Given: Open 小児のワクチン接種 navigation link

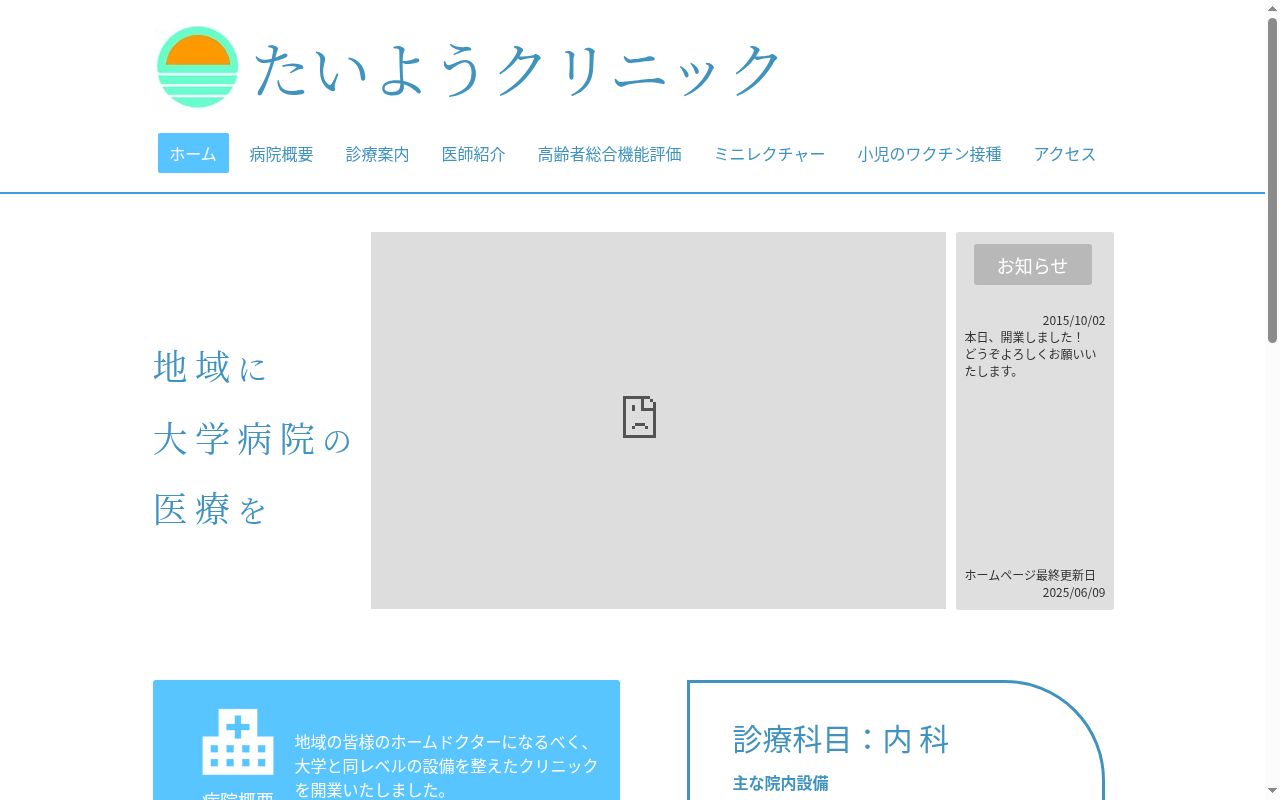Looking at the screenshot, I should click(930, 154).
